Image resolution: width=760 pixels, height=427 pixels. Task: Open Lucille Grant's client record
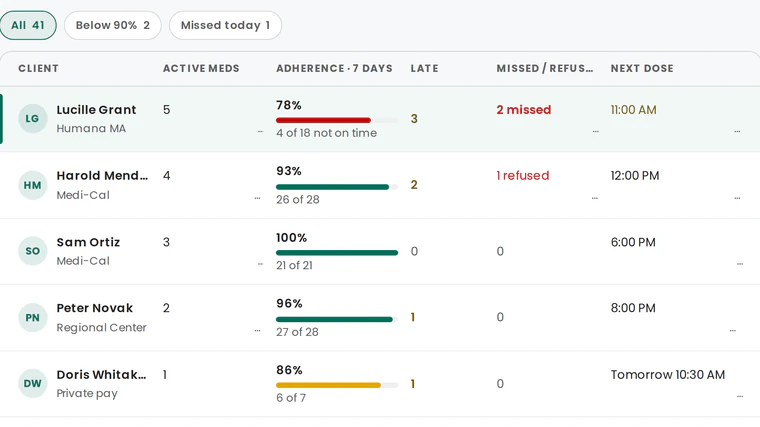(96, 110)
